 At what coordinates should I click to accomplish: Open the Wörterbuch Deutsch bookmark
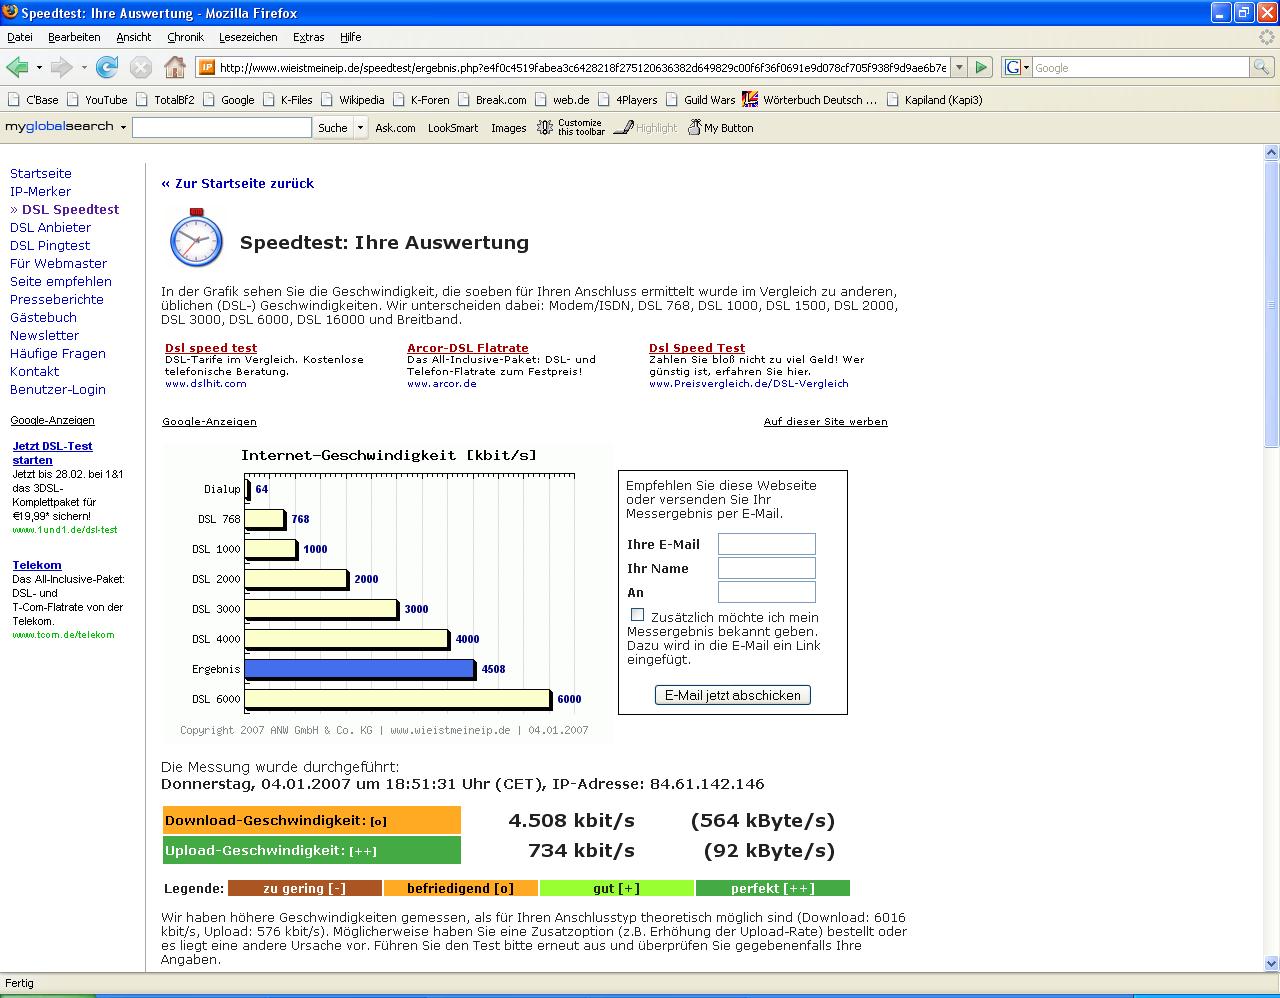[x=811, y=100]
